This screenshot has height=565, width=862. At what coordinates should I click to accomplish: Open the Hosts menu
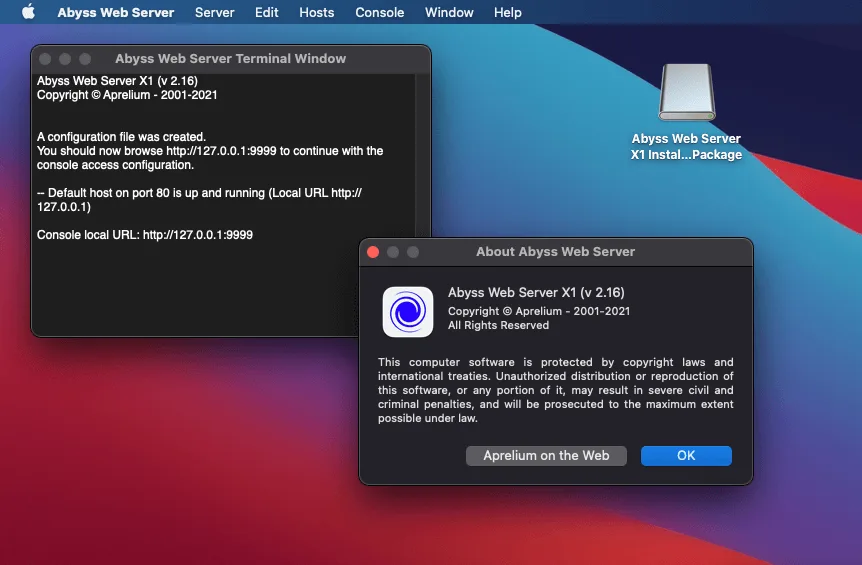point(317,12)
